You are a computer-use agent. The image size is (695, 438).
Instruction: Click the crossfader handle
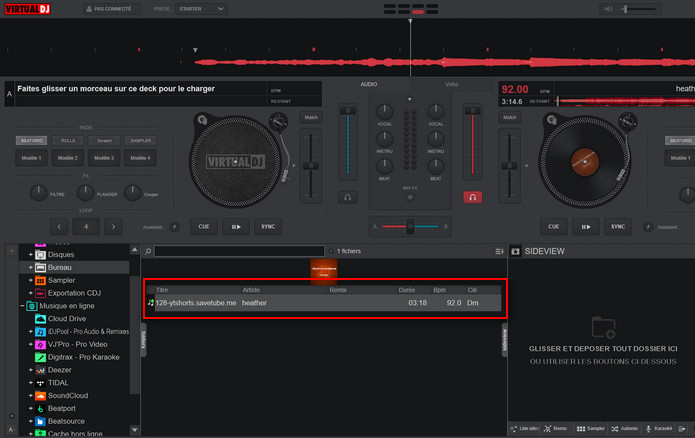click(x=410, y=227)
